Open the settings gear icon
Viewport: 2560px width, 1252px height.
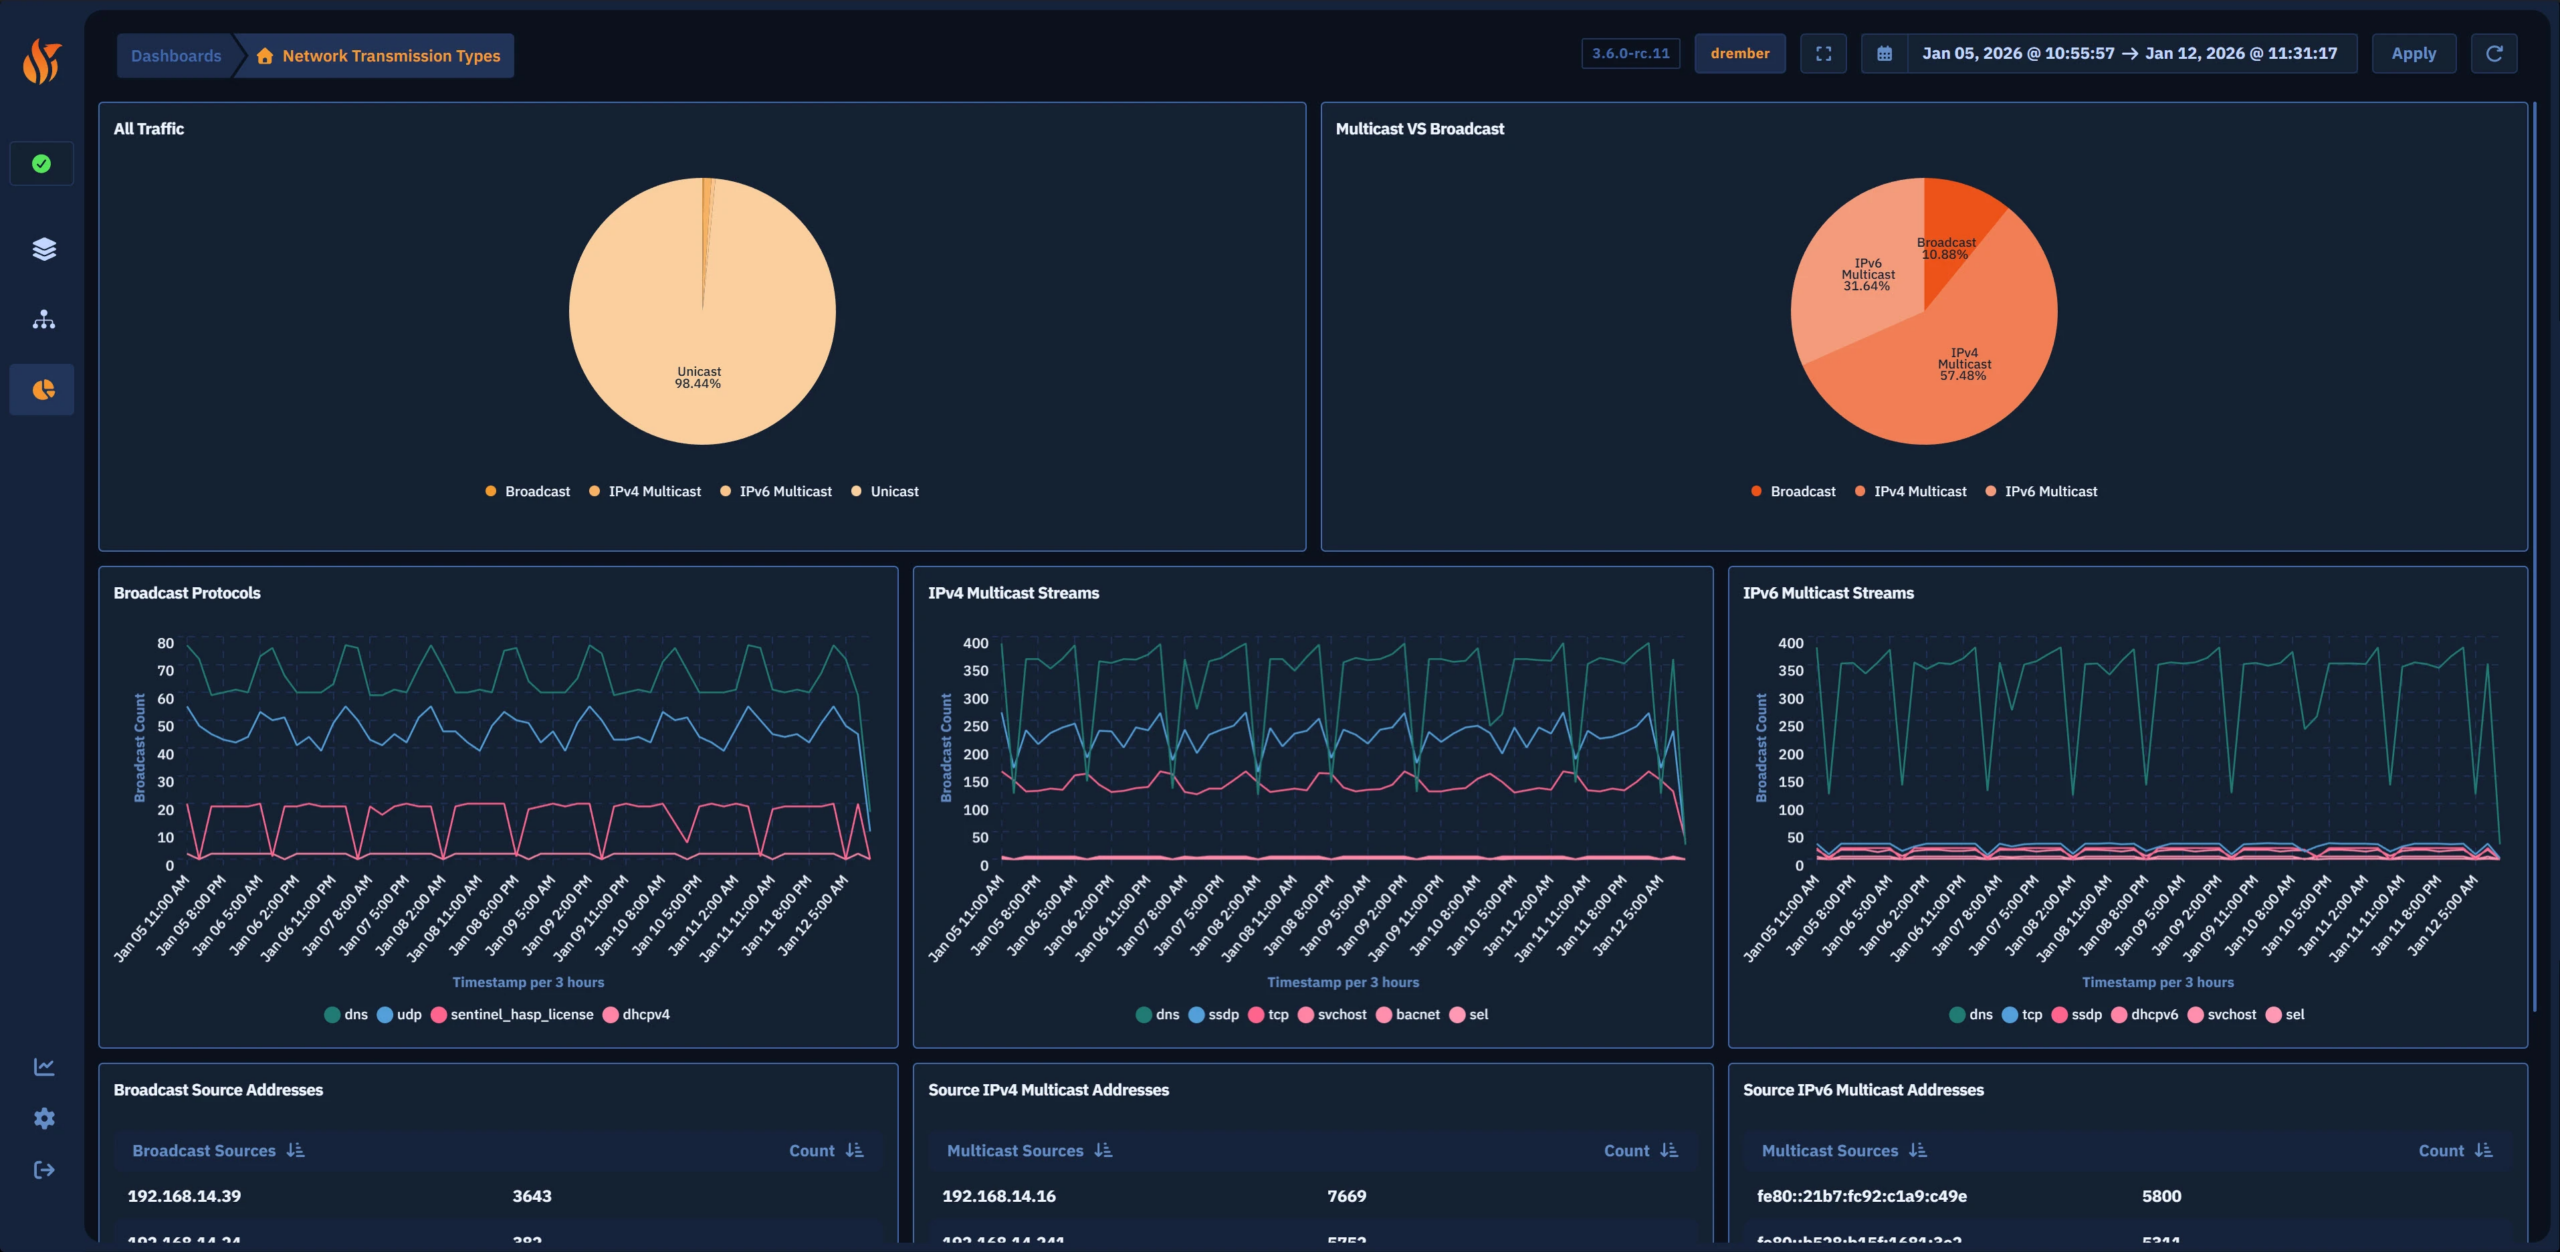point(43,1118)
